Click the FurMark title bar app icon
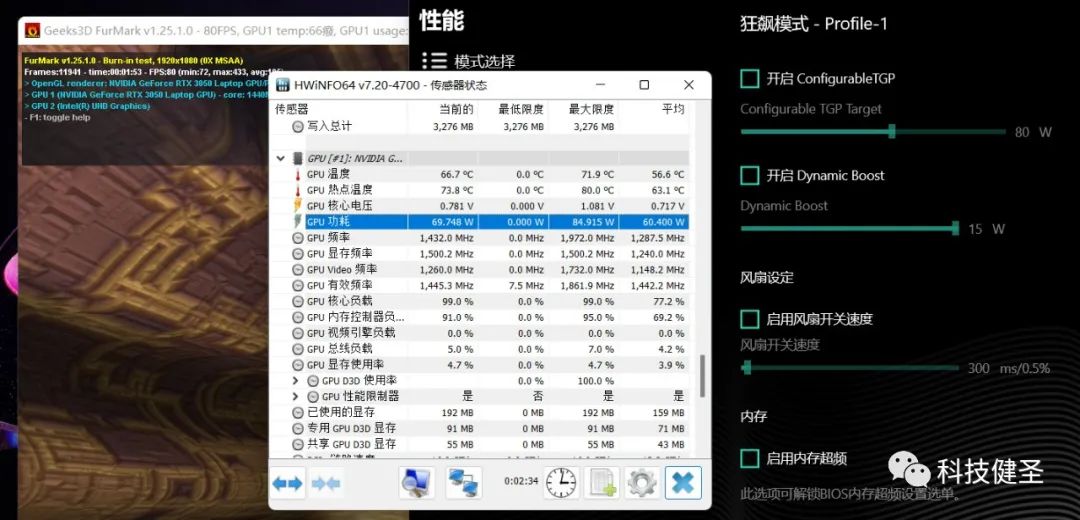 pyautogui.click(x=32, y=30)
